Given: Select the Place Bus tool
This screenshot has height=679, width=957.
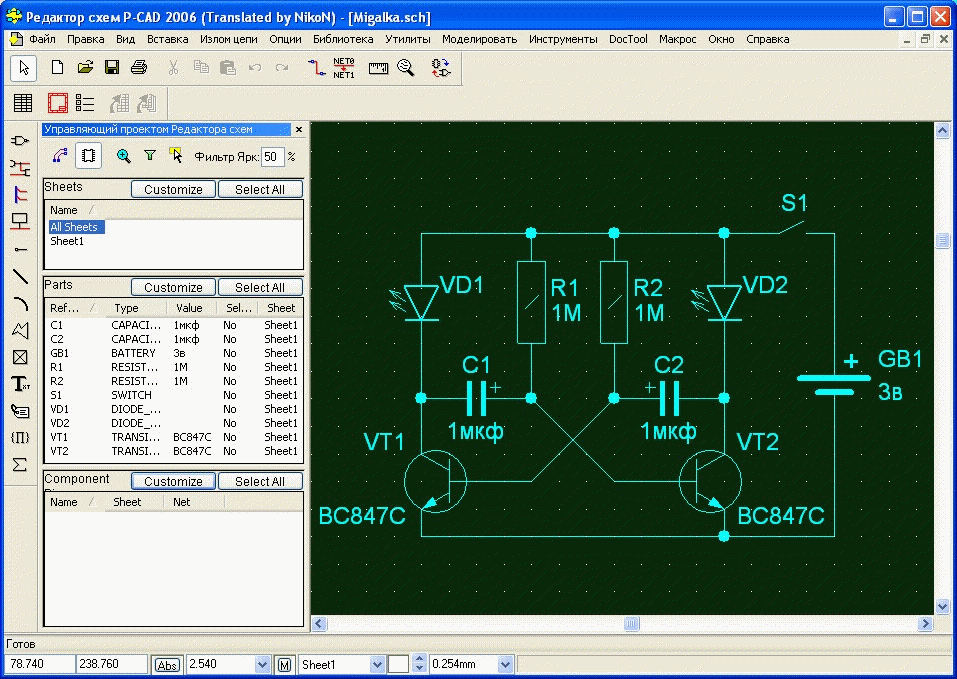Looking at the screenshot, I should point(20,195).
